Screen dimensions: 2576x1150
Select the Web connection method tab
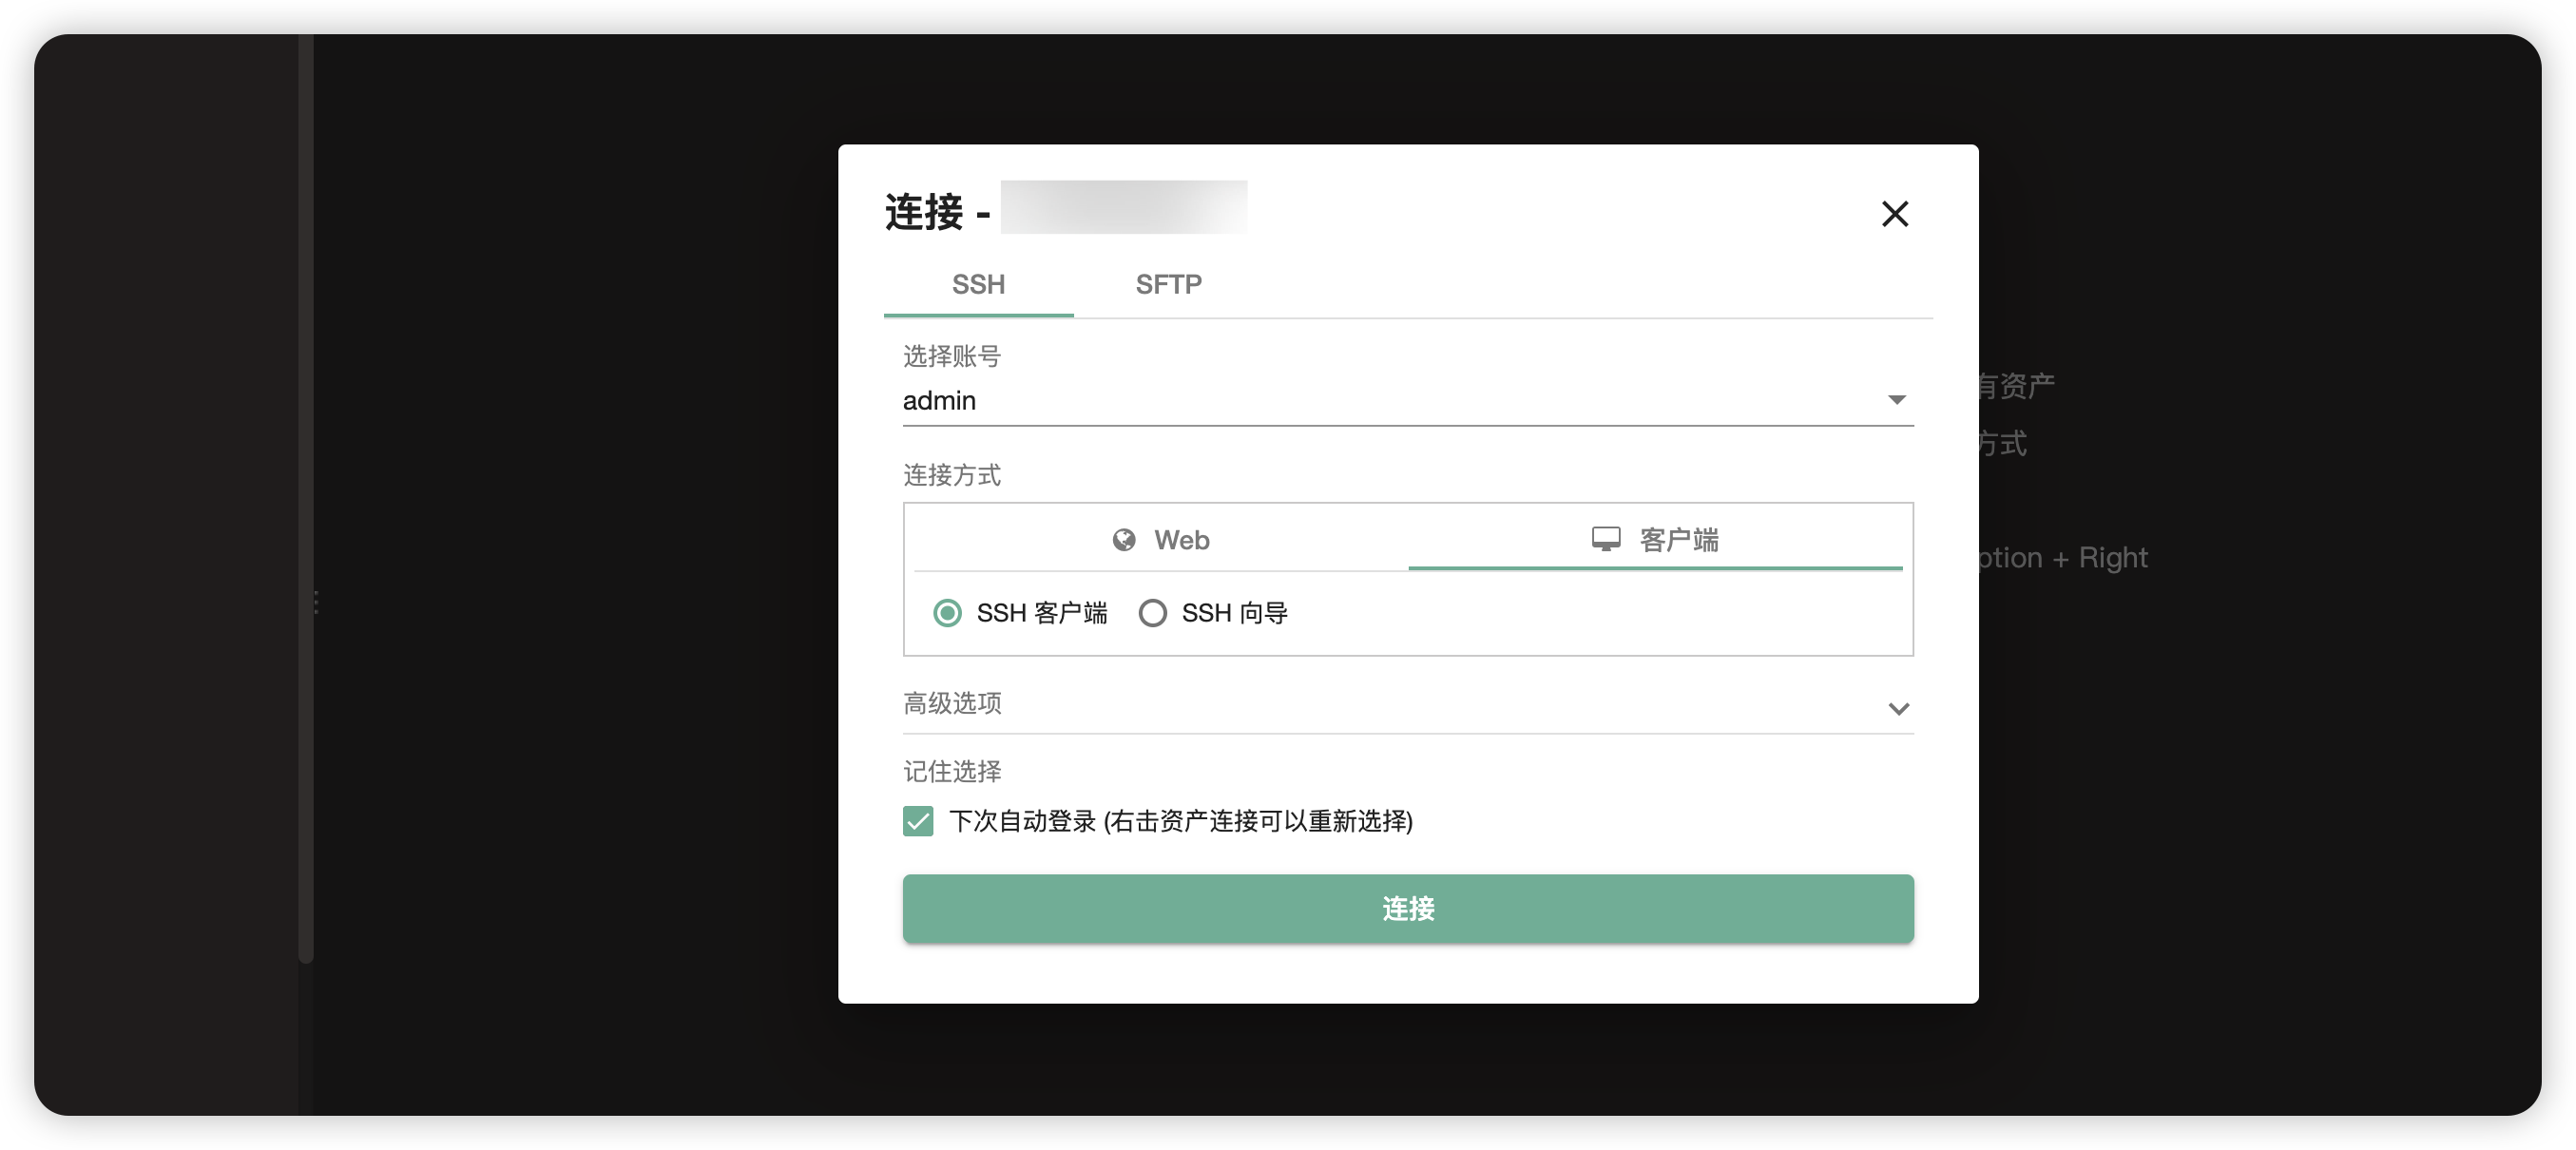(1161, 540)
